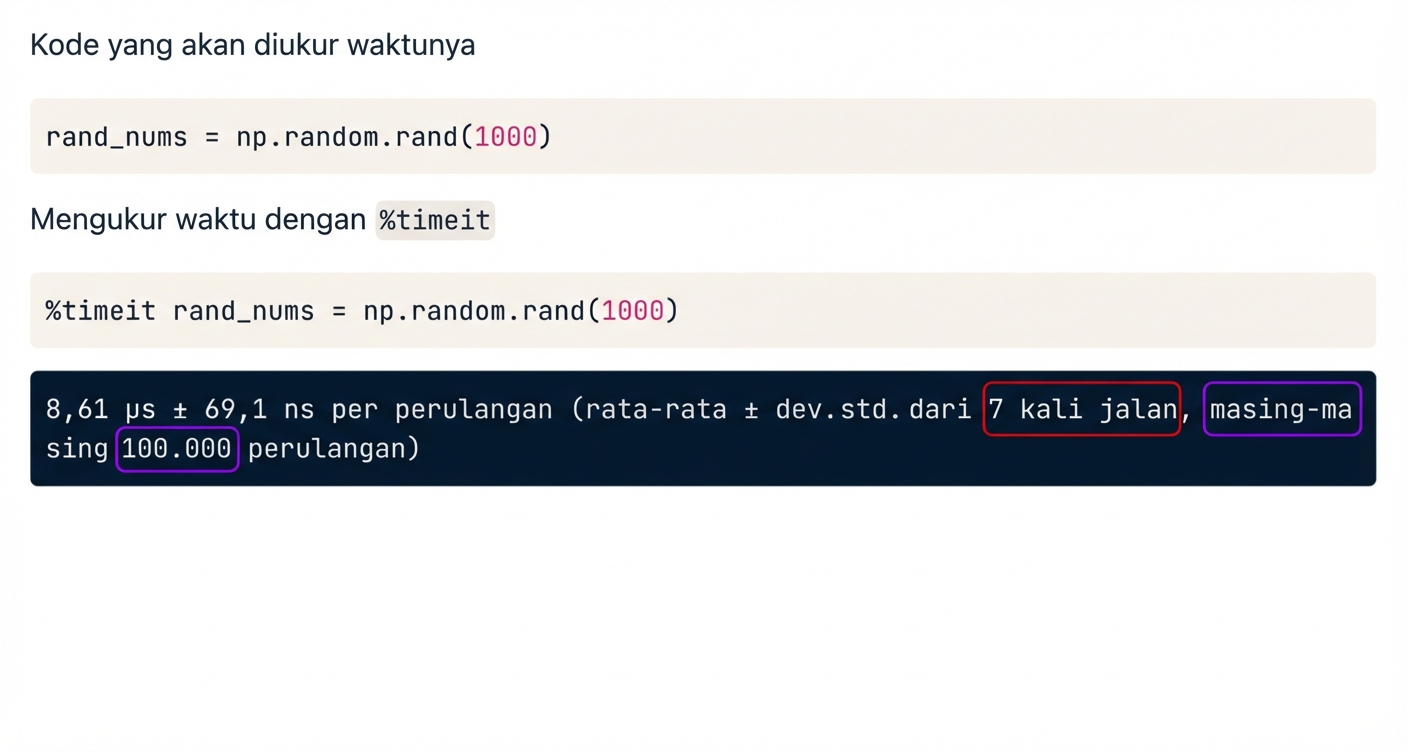Click the purple-boxed number '100.000'
This screenshot has width=1408, height=752.
click(176, 449)
